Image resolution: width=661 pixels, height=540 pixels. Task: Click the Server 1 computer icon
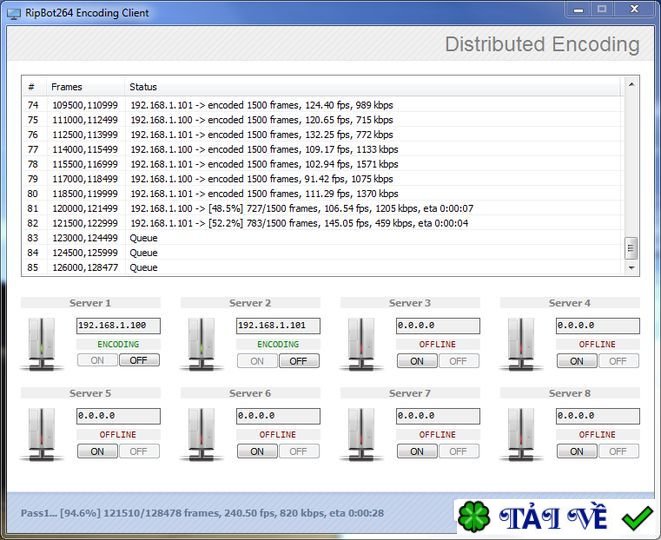[41, 344]
